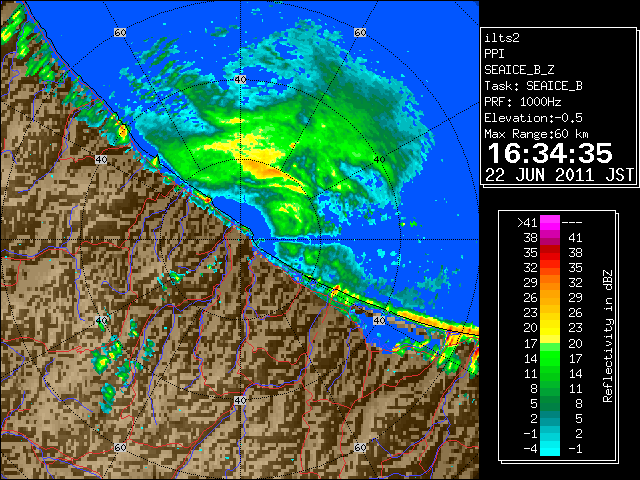The height and width of the screenshot is (480, 640).
Task: Pick the cyan -4 to -1 dBZ swatch
Action: [x=550, y=448]
